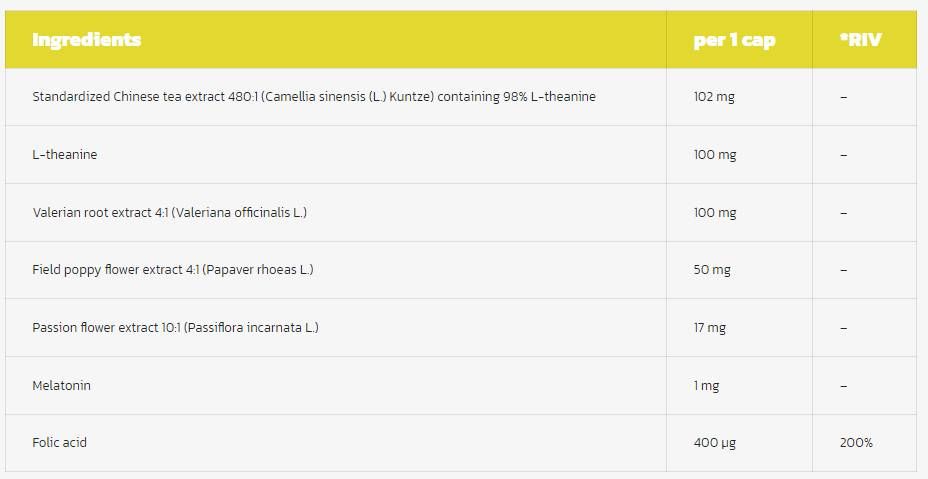Select the Melatonin ingredient name

click(x=62, y=385)
